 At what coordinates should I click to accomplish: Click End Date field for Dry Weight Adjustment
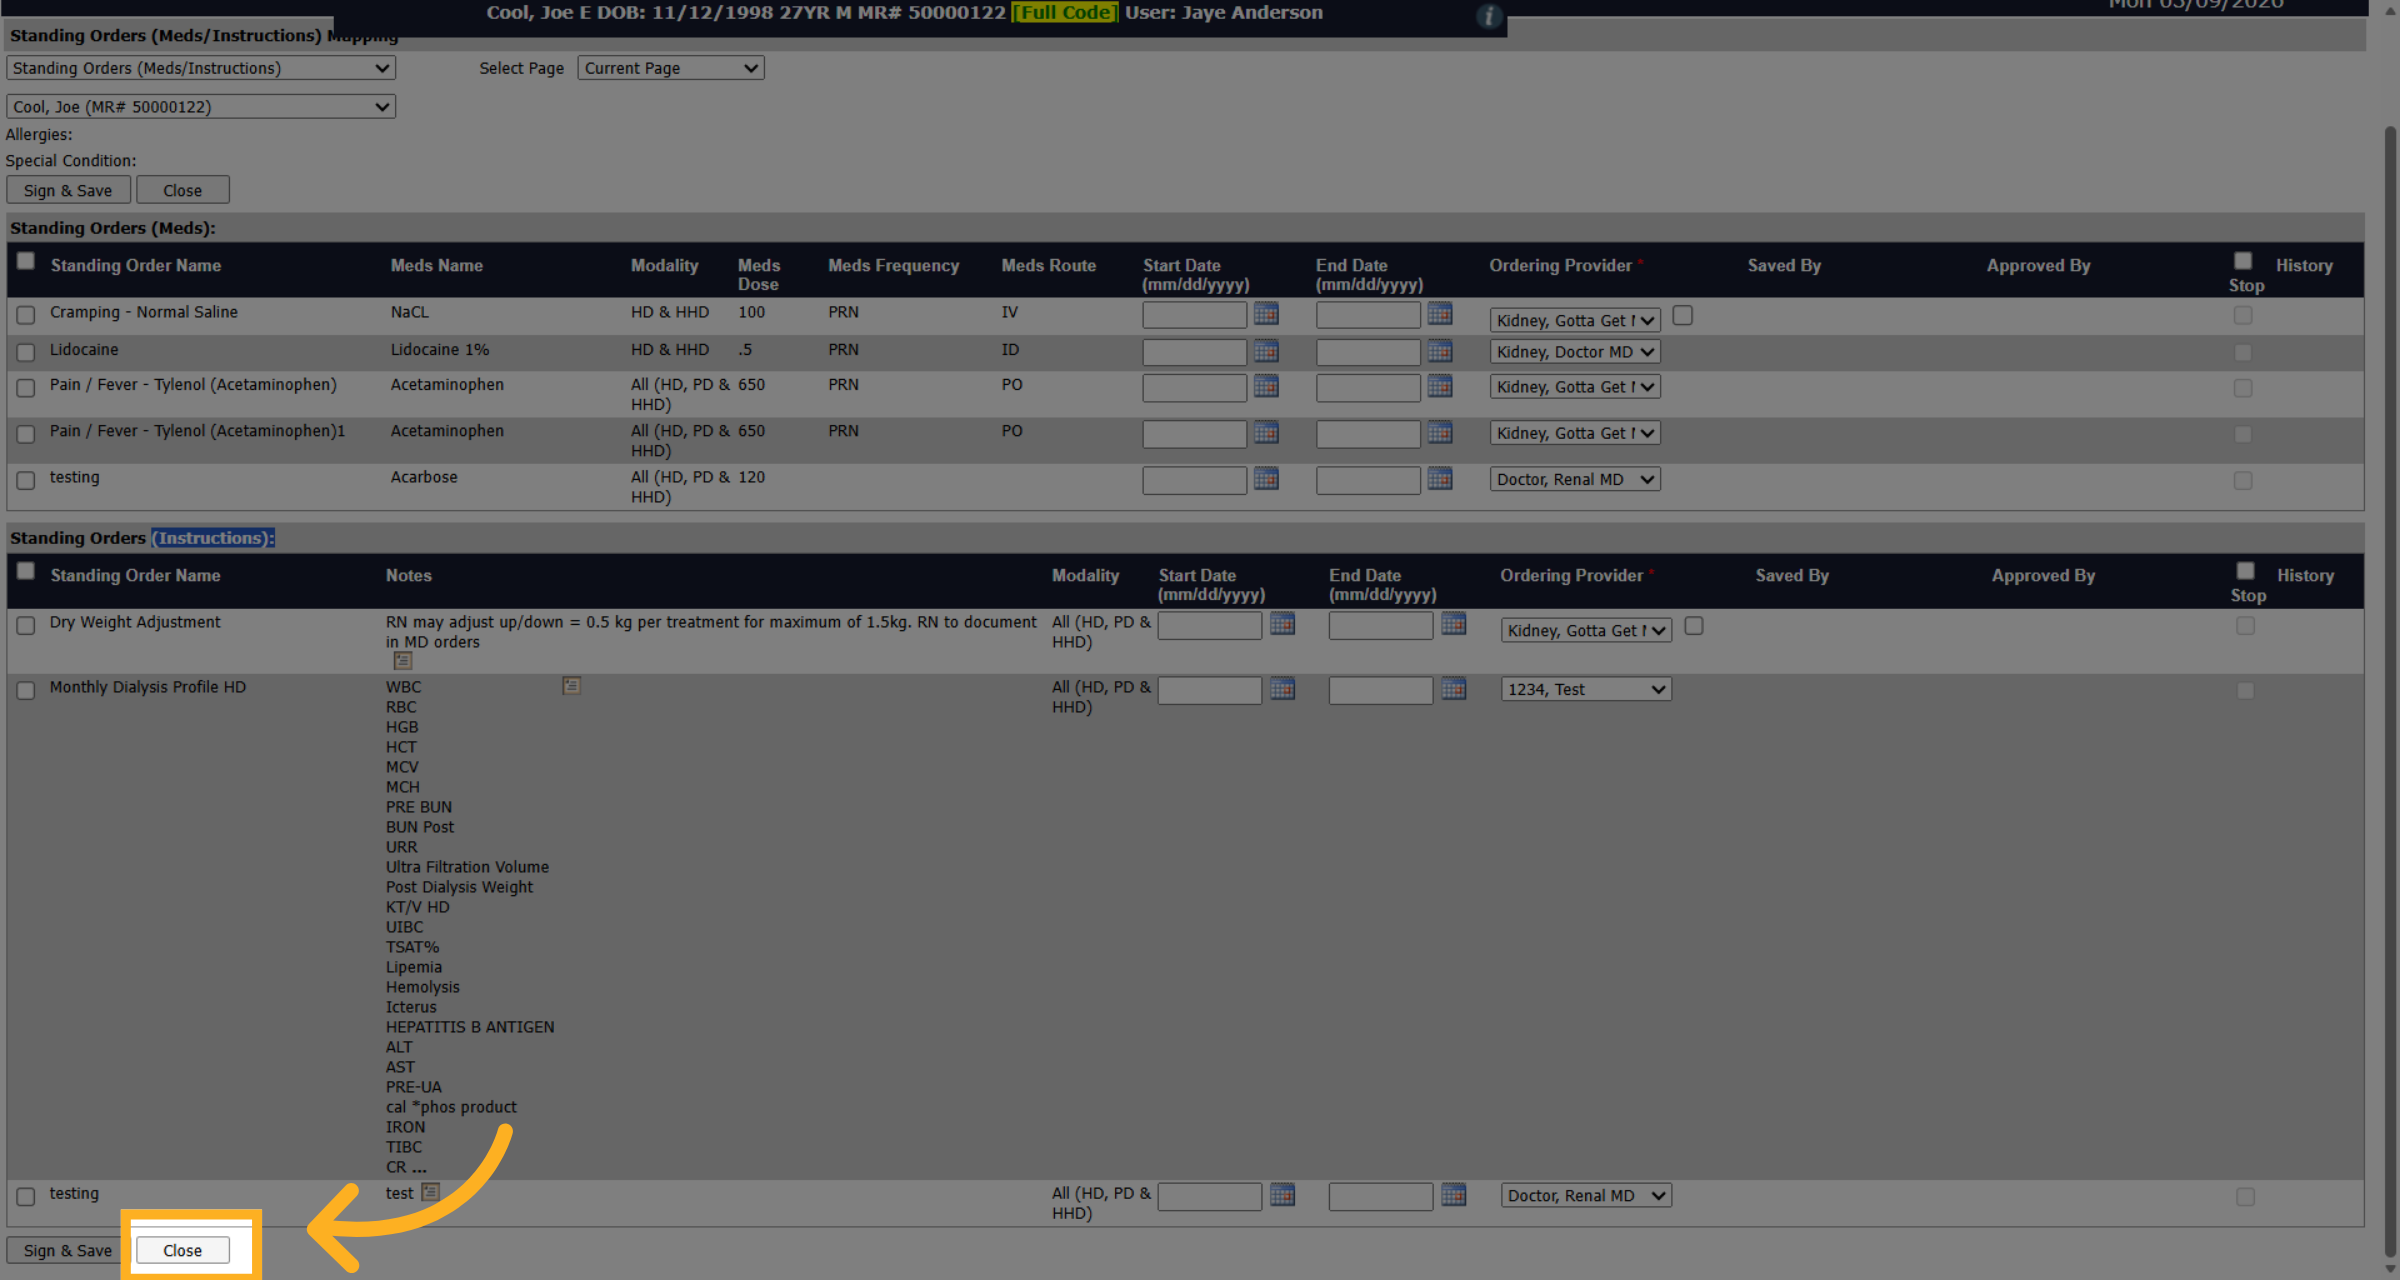(x=1380, y=625)
